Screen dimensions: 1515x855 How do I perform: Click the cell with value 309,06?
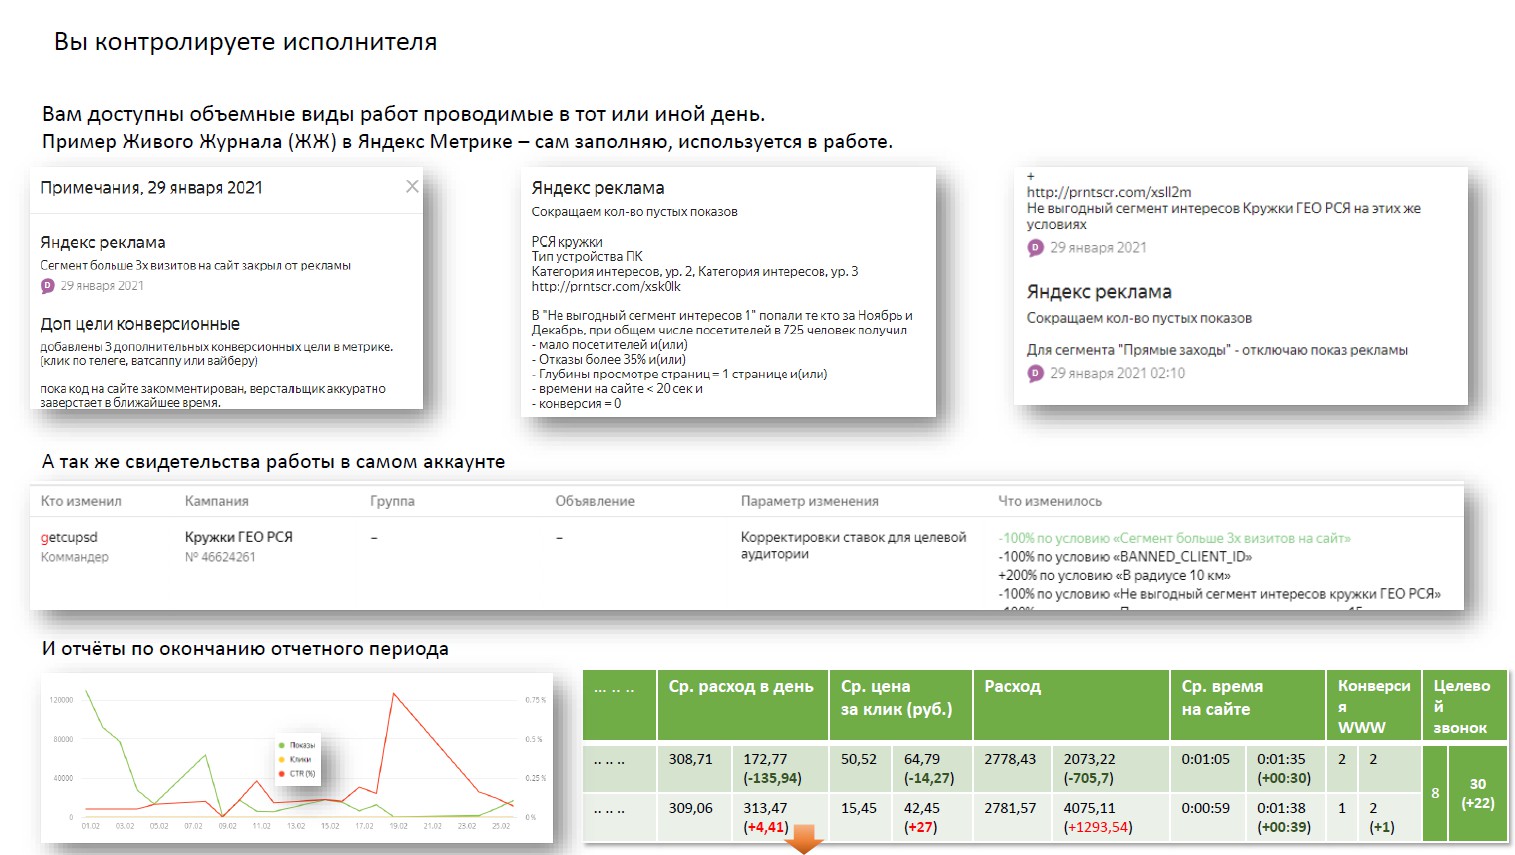point(694,817)
